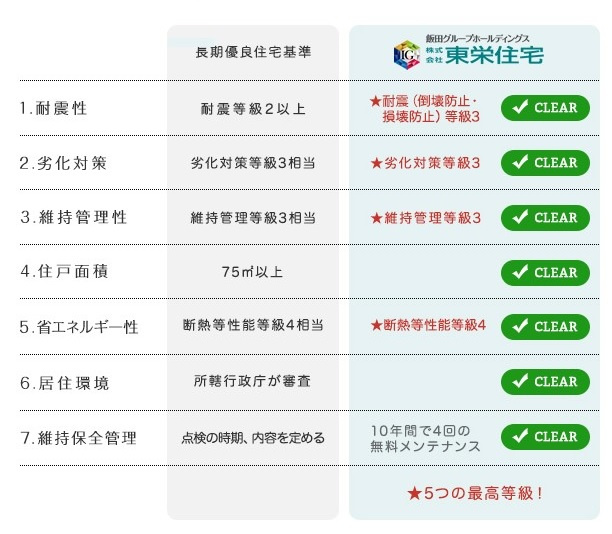Click the 10年間で4回の無料メンテナンス text
The height and width of the screenshot is (534, 612).
click(425, 438)
